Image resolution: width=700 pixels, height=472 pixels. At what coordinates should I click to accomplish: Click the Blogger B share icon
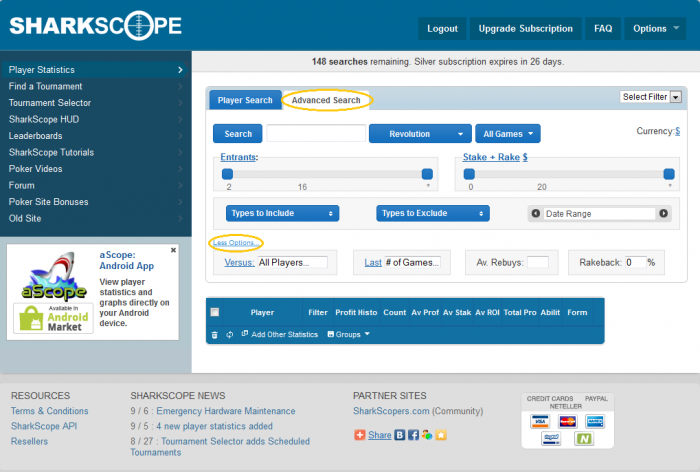[400, 435]
